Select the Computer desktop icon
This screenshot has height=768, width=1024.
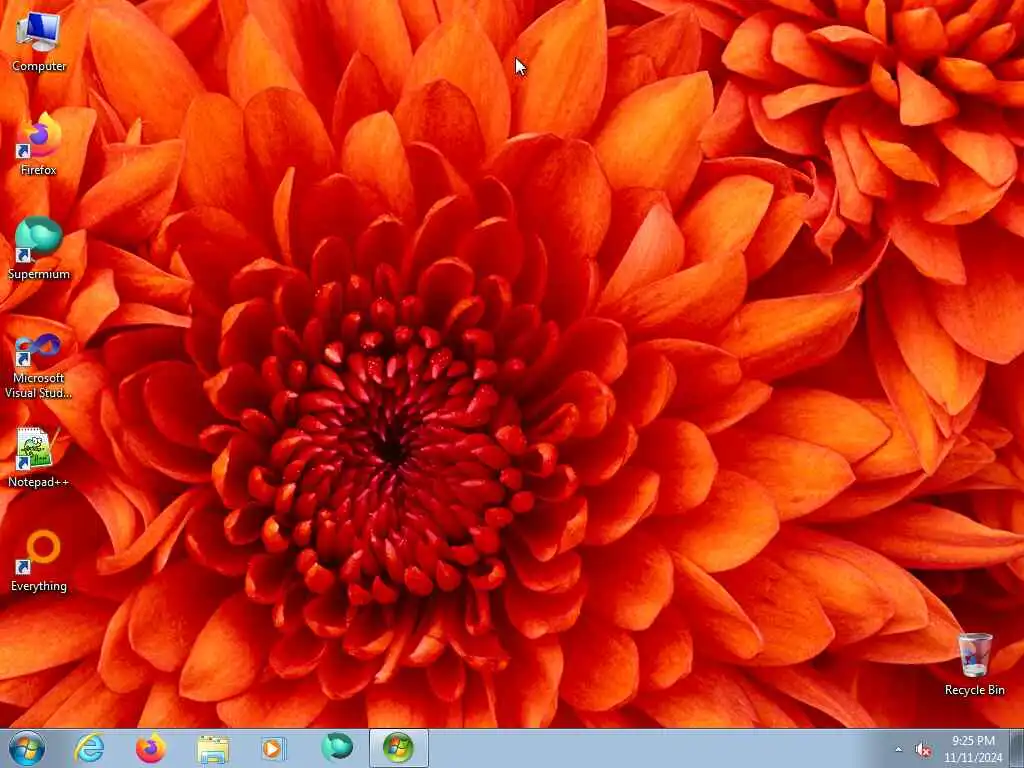click(39, 42)
